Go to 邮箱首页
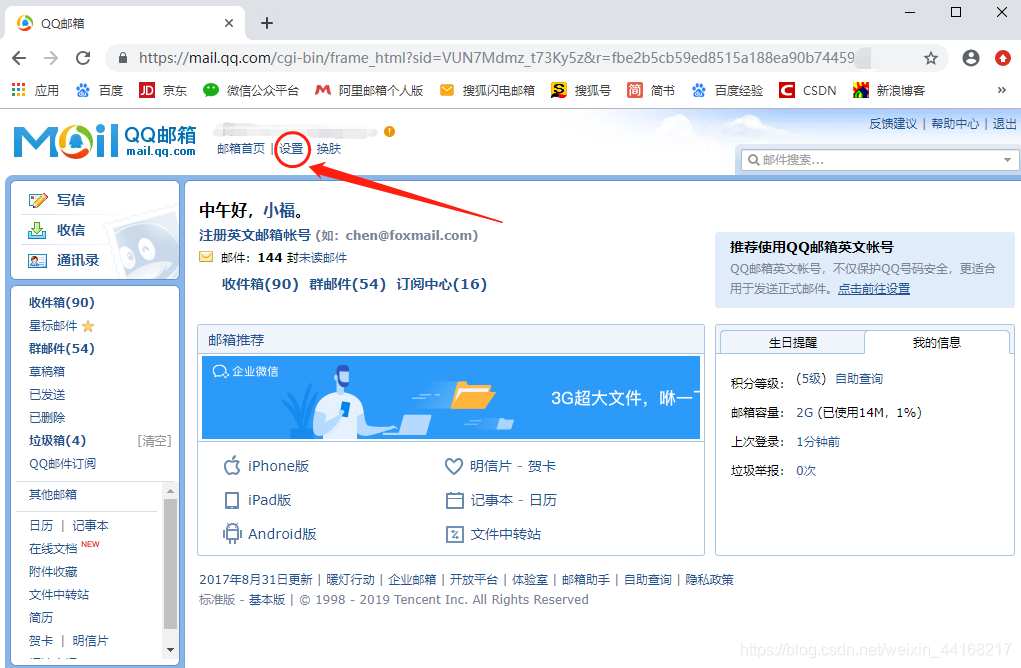Screen dimensions: 1021x668 click(241, 148)
